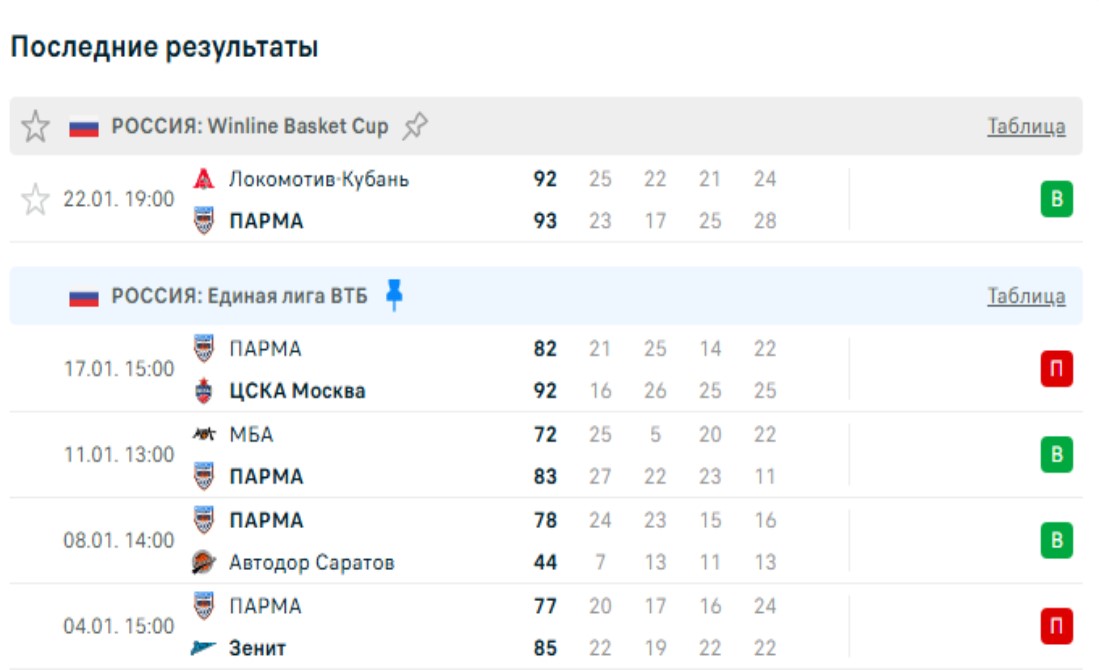Click the Локомотив-Кубань team logo

coord(203,180)
